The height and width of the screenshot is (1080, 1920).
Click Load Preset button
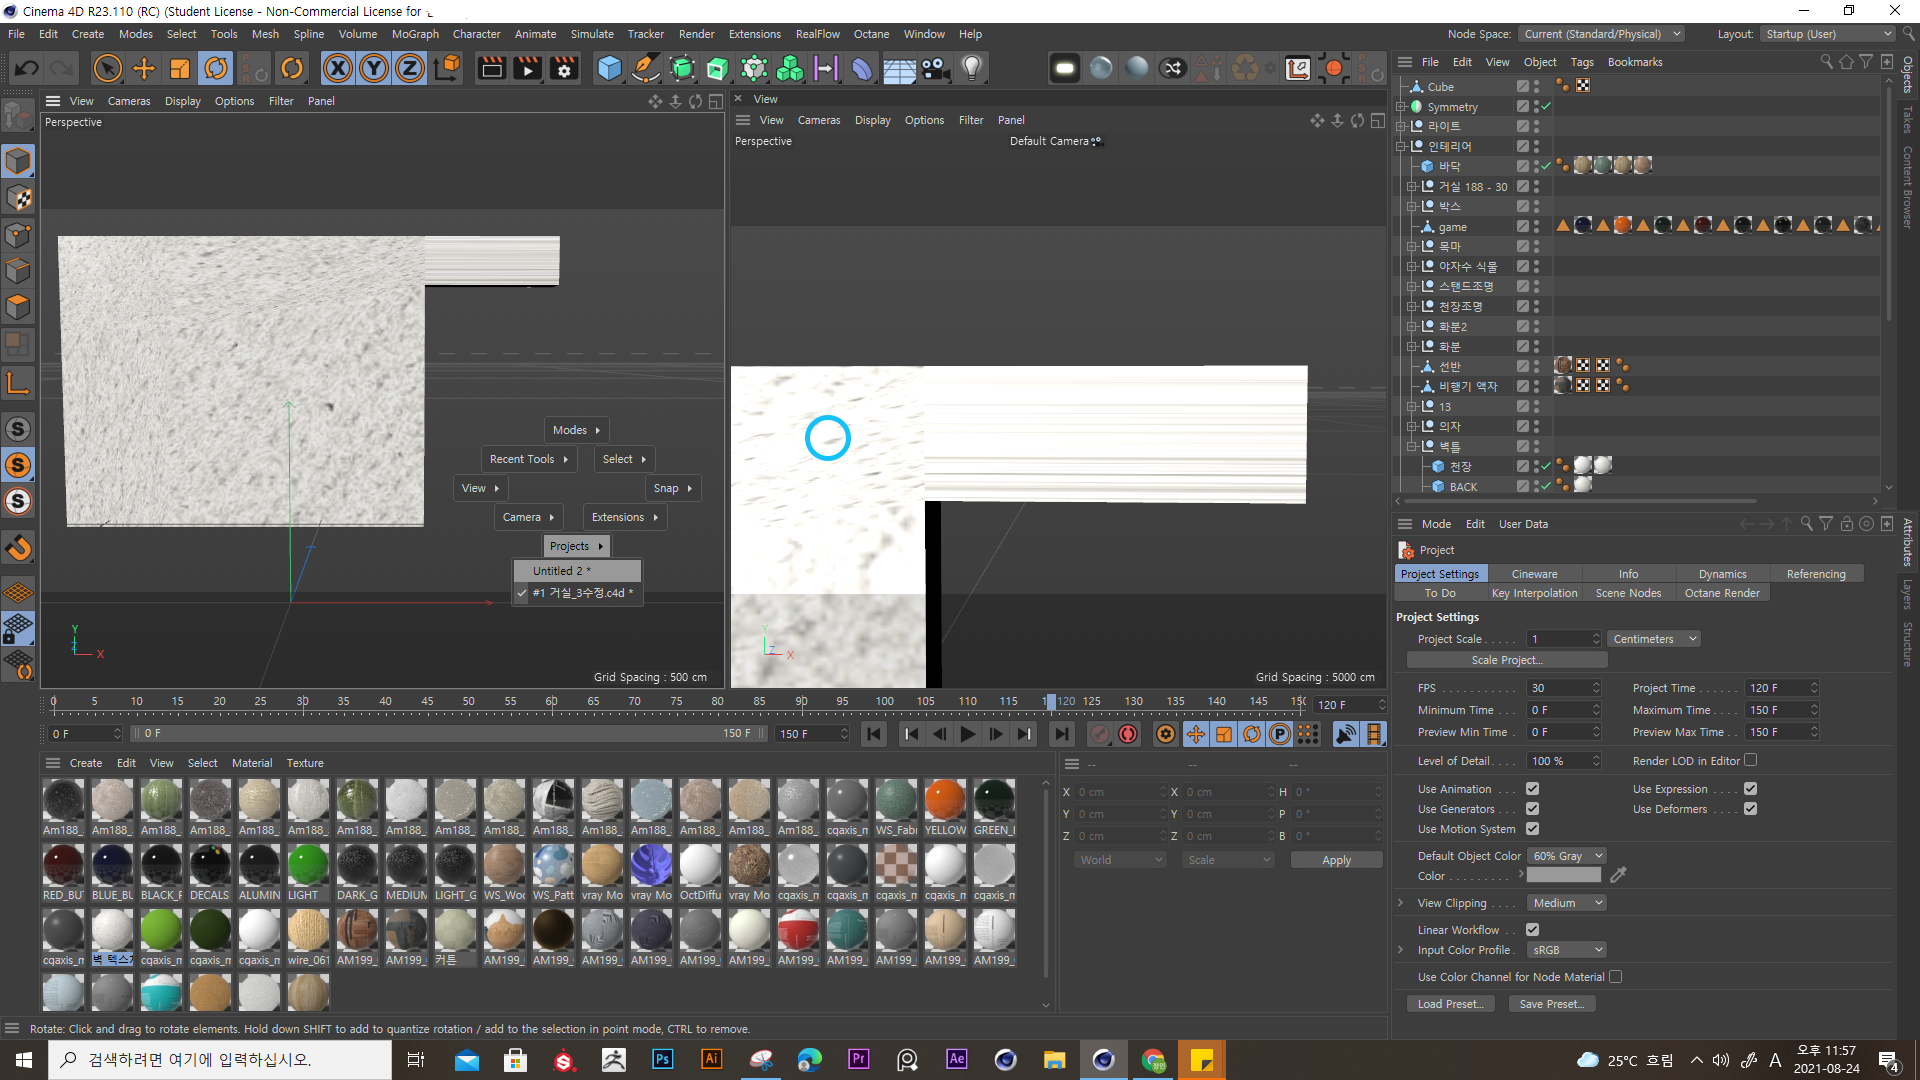pos(1450,1004)
